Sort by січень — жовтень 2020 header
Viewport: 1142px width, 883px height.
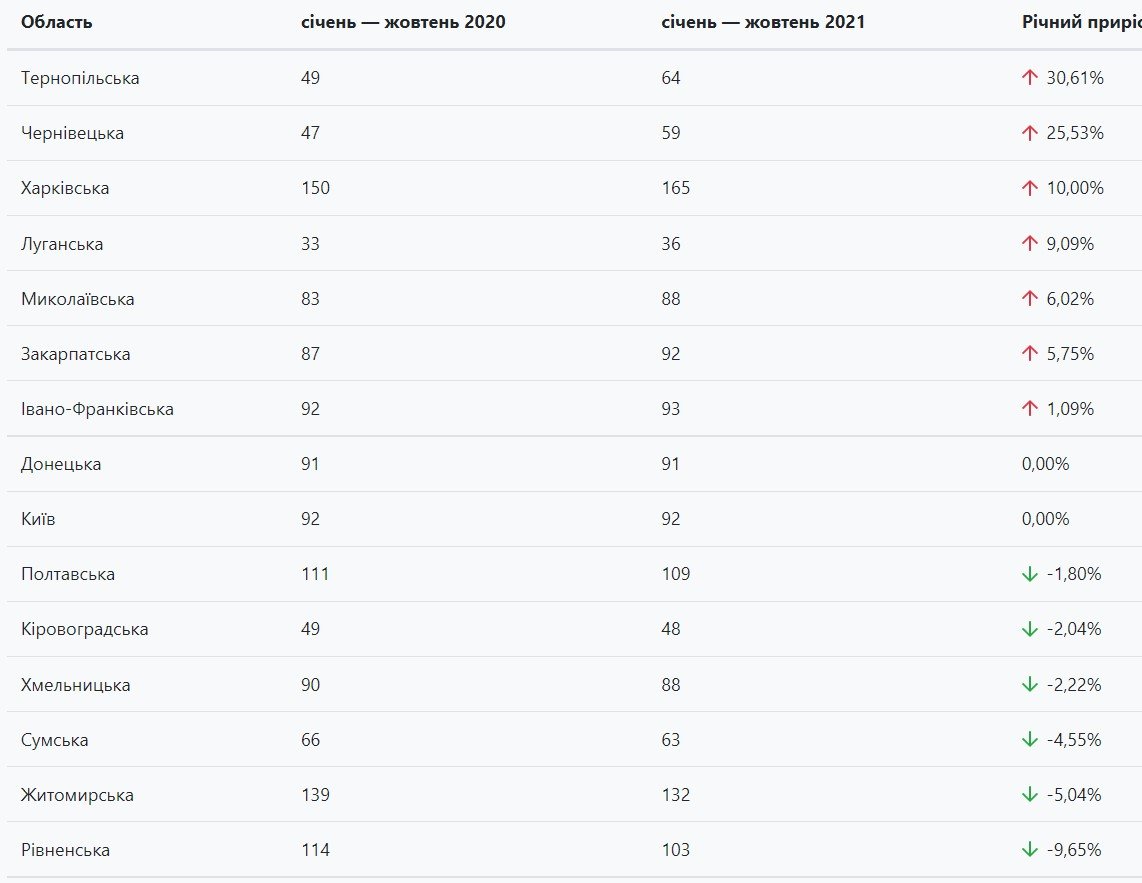point(403,22)
